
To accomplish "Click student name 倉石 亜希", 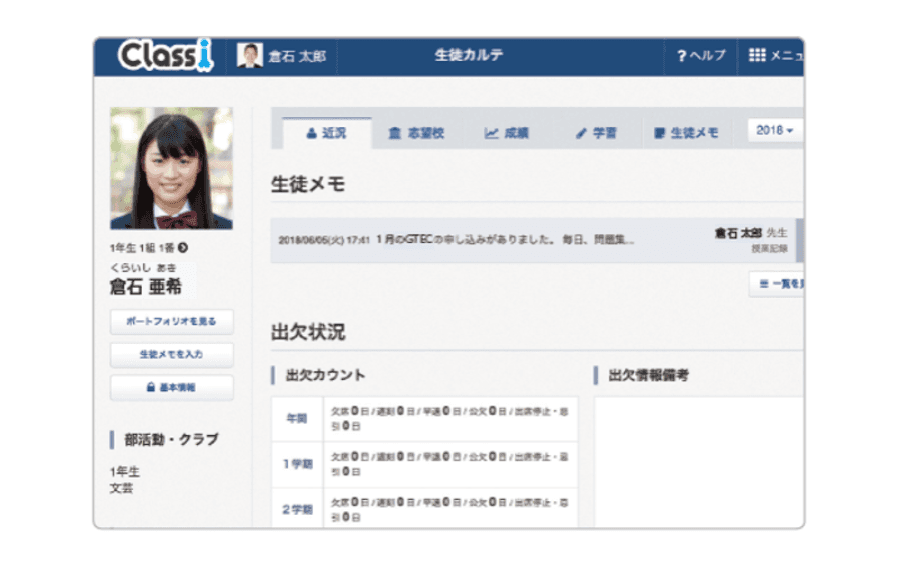I will [145, 286].
